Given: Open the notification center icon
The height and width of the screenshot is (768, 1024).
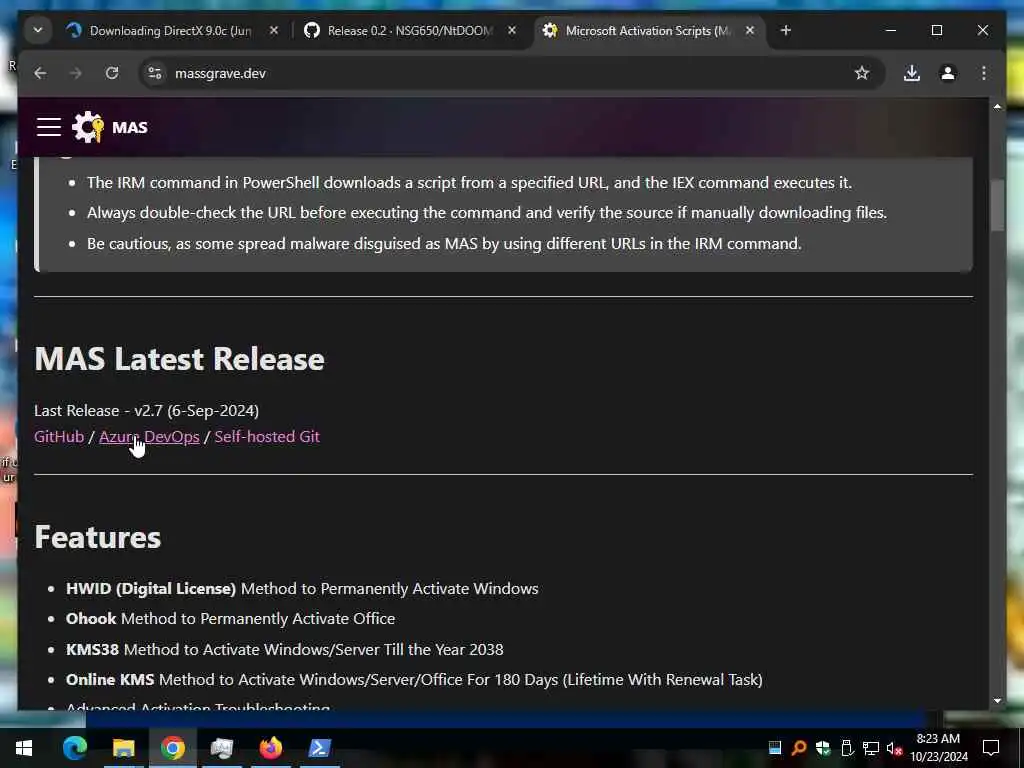Looking at the screenshot, I should click(x=991, y=748).
